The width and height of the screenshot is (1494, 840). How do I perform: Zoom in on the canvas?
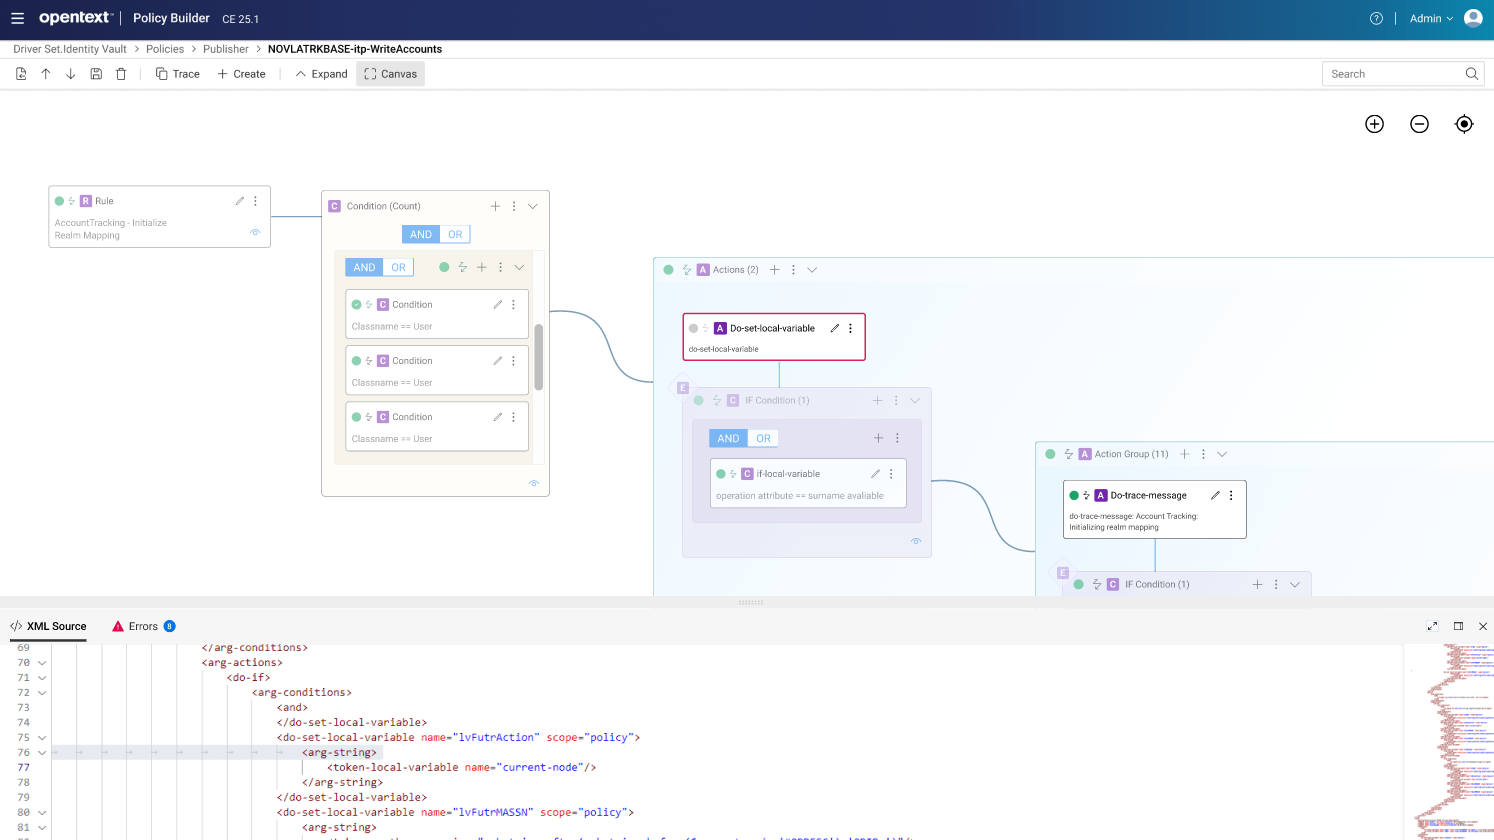tap(1375, 124)
